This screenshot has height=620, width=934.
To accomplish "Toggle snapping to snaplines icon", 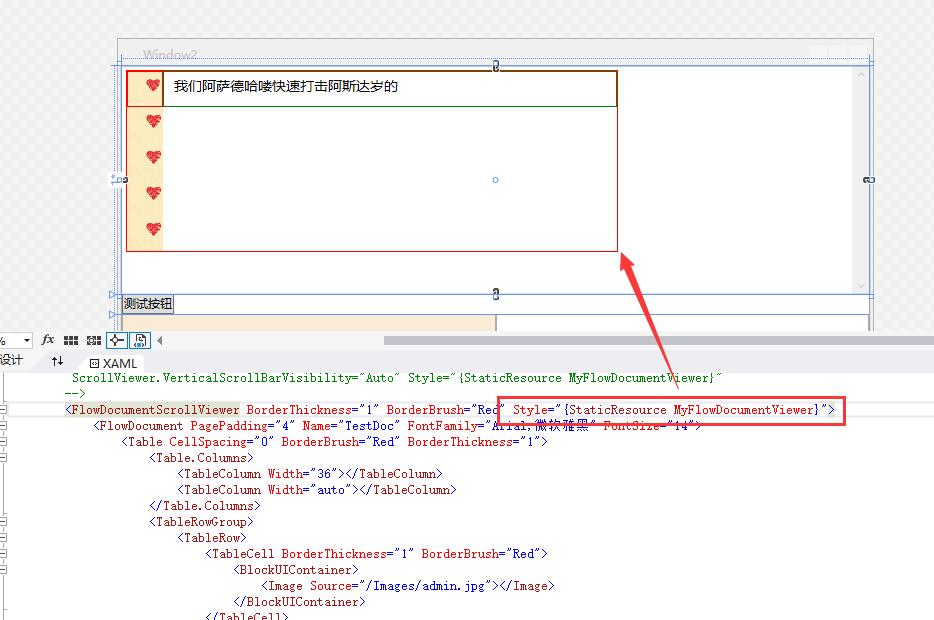I will 117,340.
